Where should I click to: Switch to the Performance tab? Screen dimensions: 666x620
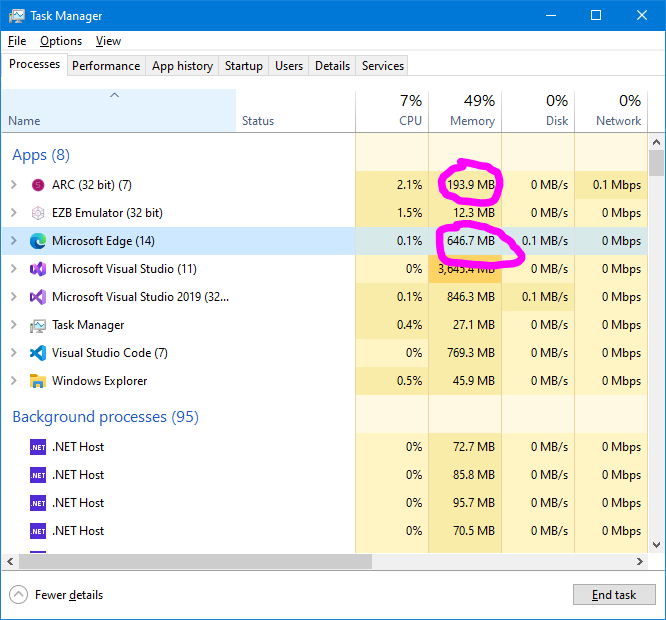point(106,66)
